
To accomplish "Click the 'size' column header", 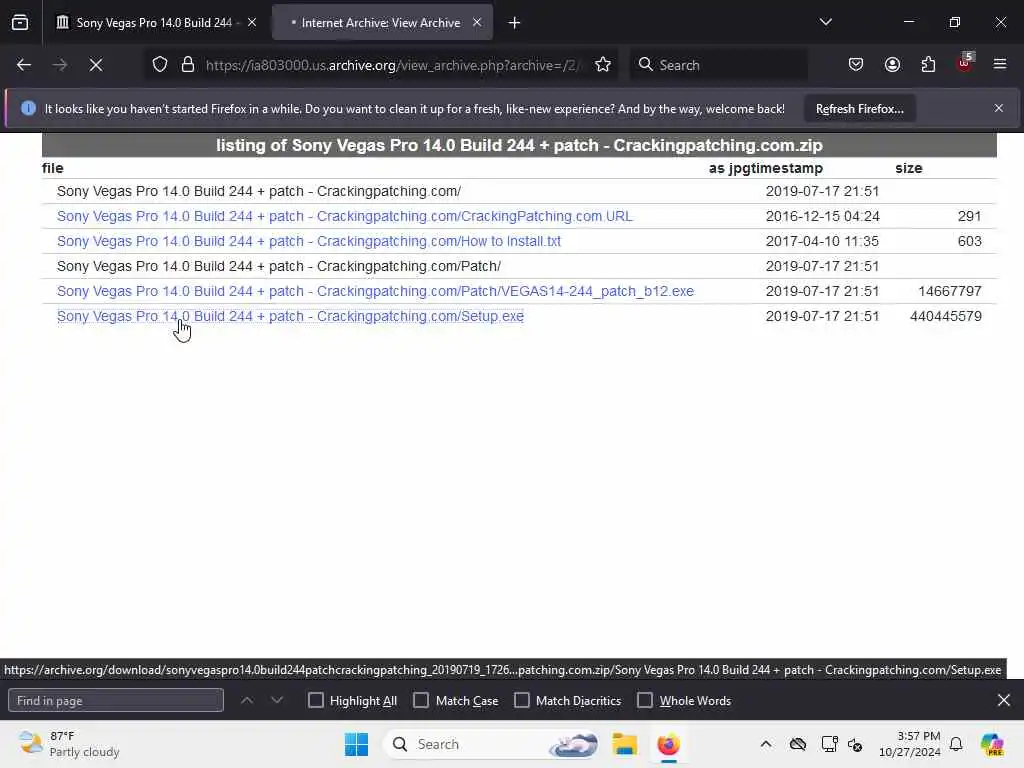I will (x=908, y=168).
